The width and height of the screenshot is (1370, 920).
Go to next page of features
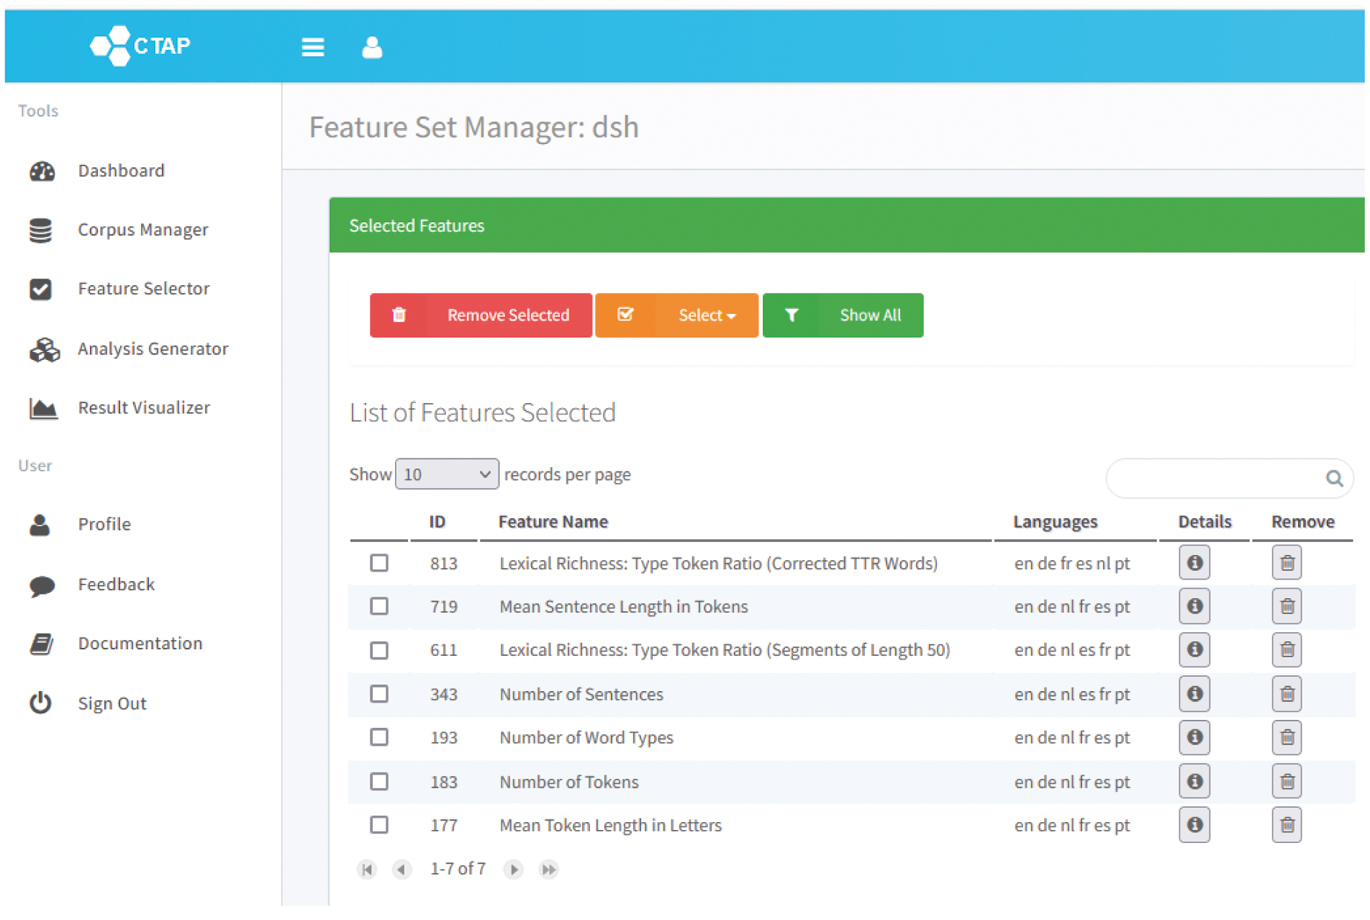click(513, 870)
